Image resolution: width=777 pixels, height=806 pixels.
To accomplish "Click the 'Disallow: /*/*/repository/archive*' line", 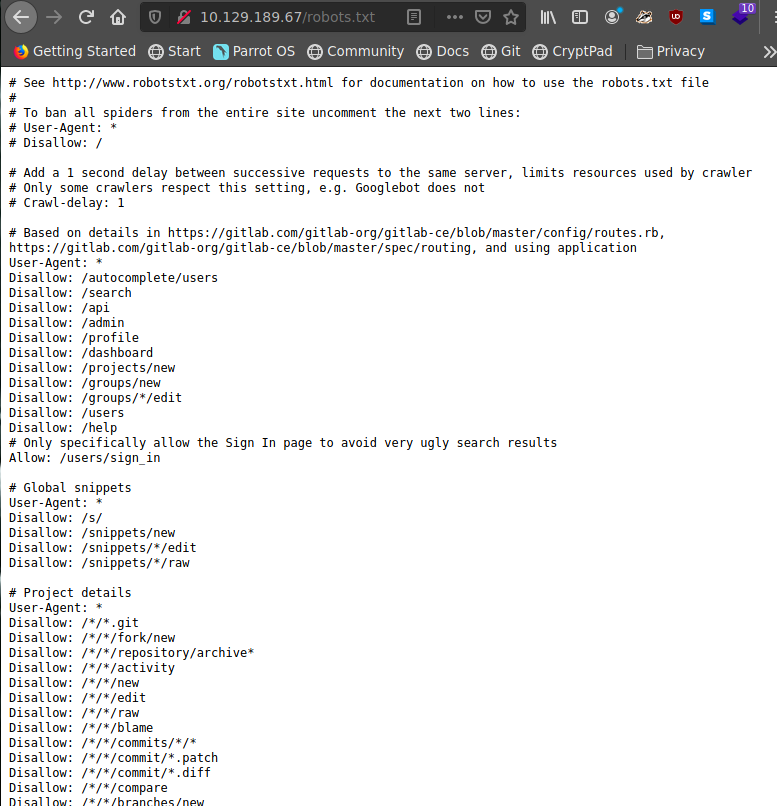I will click(132, 653).
